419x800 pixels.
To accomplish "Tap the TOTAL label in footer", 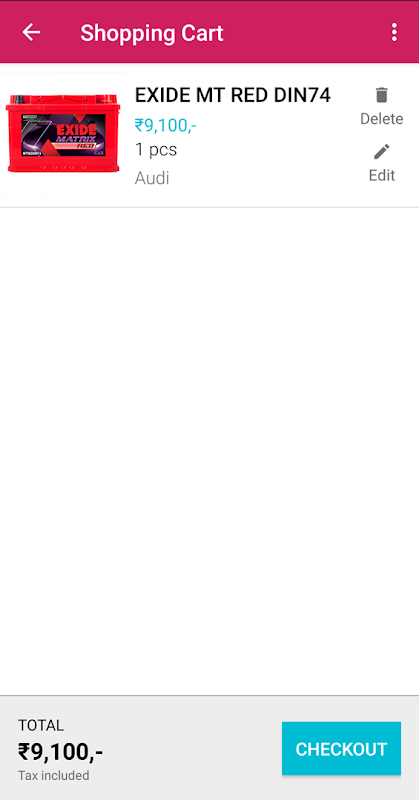I will [41, 726].
